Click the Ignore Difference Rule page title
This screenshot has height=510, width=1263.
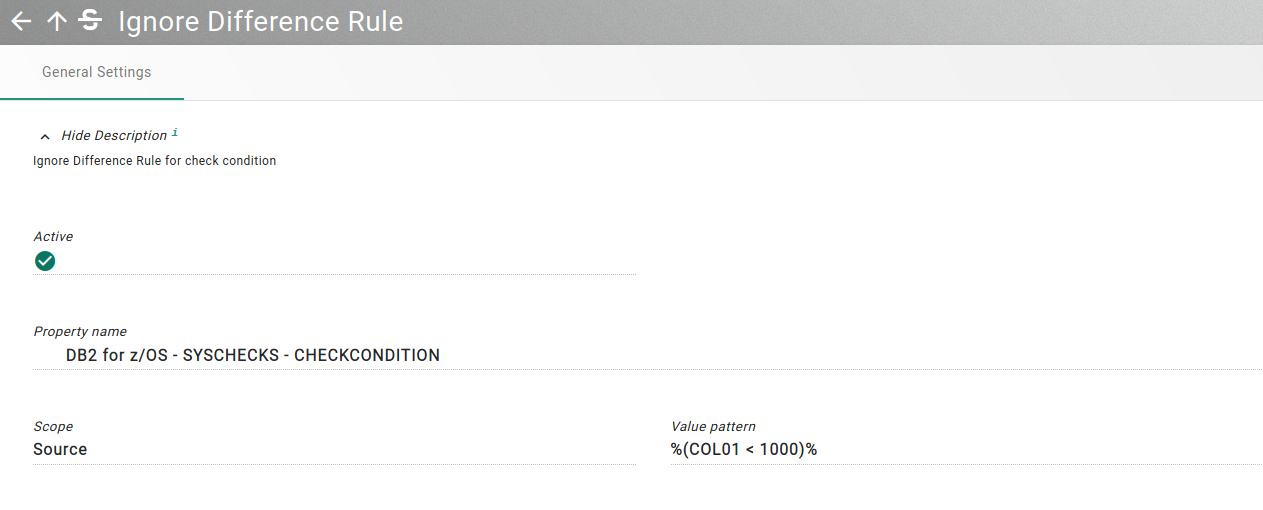click(x=261, y=21)
